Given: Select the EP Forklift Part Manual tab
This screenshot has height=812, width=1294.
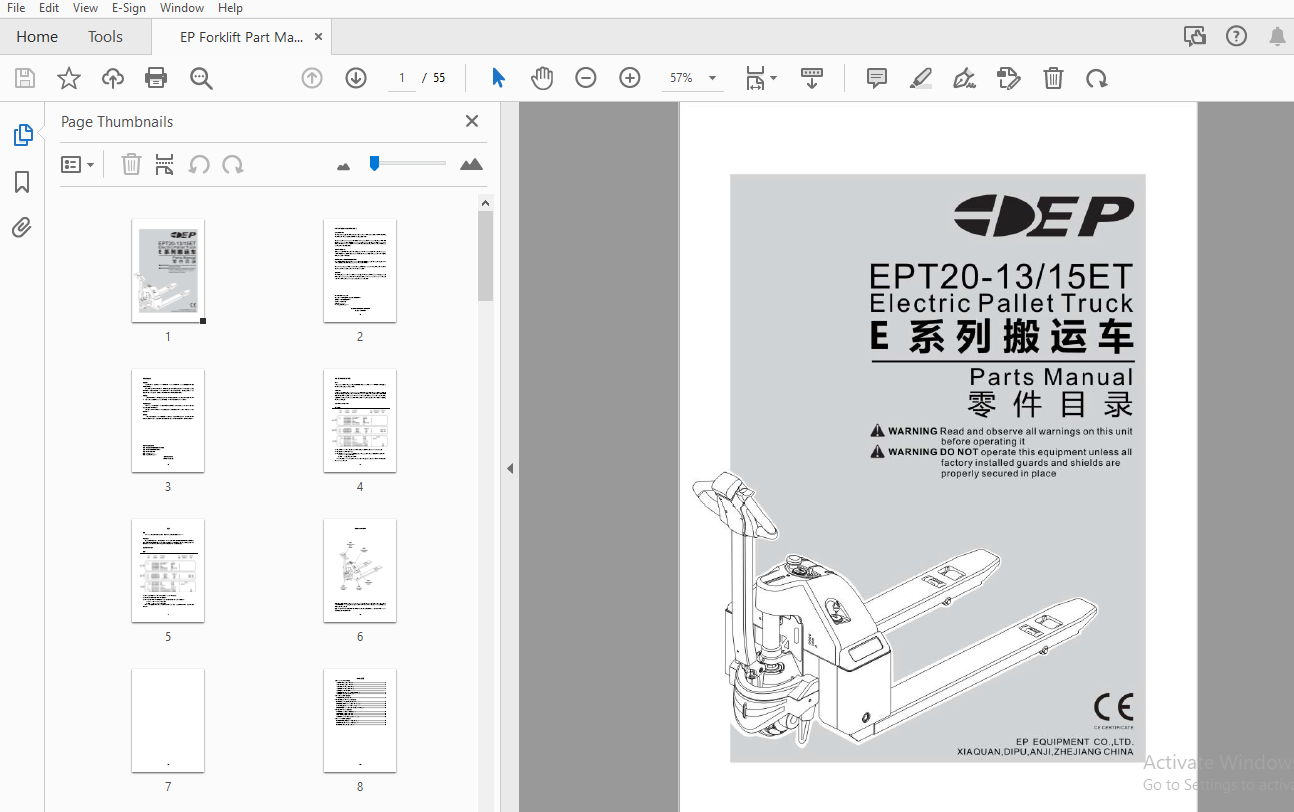Looking at the screenshot, I should point(241,37).
